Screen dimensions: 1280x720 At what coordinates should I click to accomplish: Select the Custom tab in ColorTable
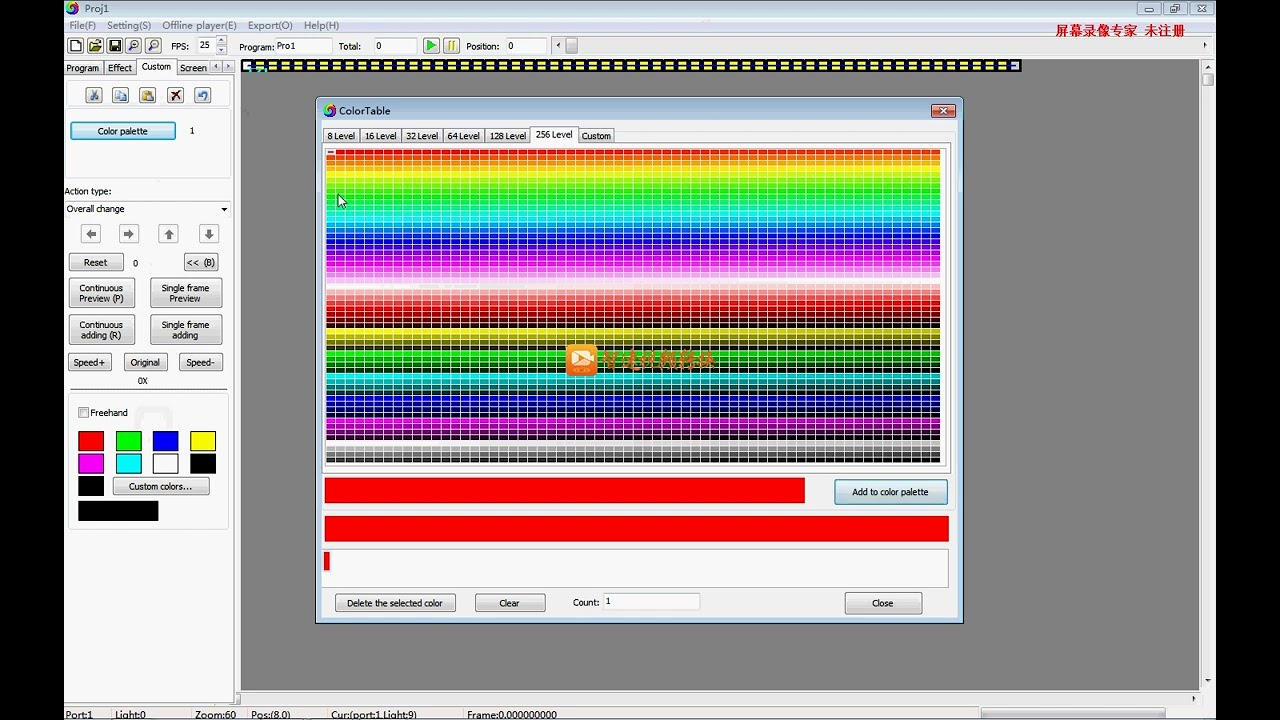point(596,136)
